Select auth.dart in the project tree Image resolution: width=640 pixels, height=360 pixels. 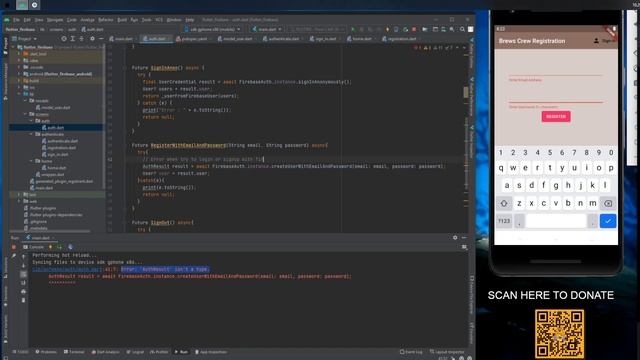[56, 127]
